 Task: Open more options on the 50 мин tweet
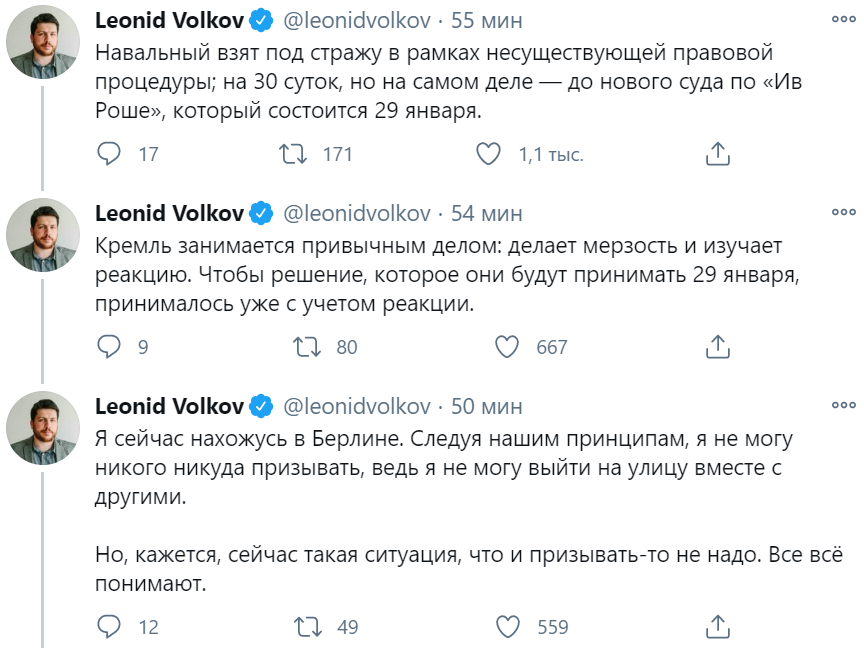(x=843, y=406)
